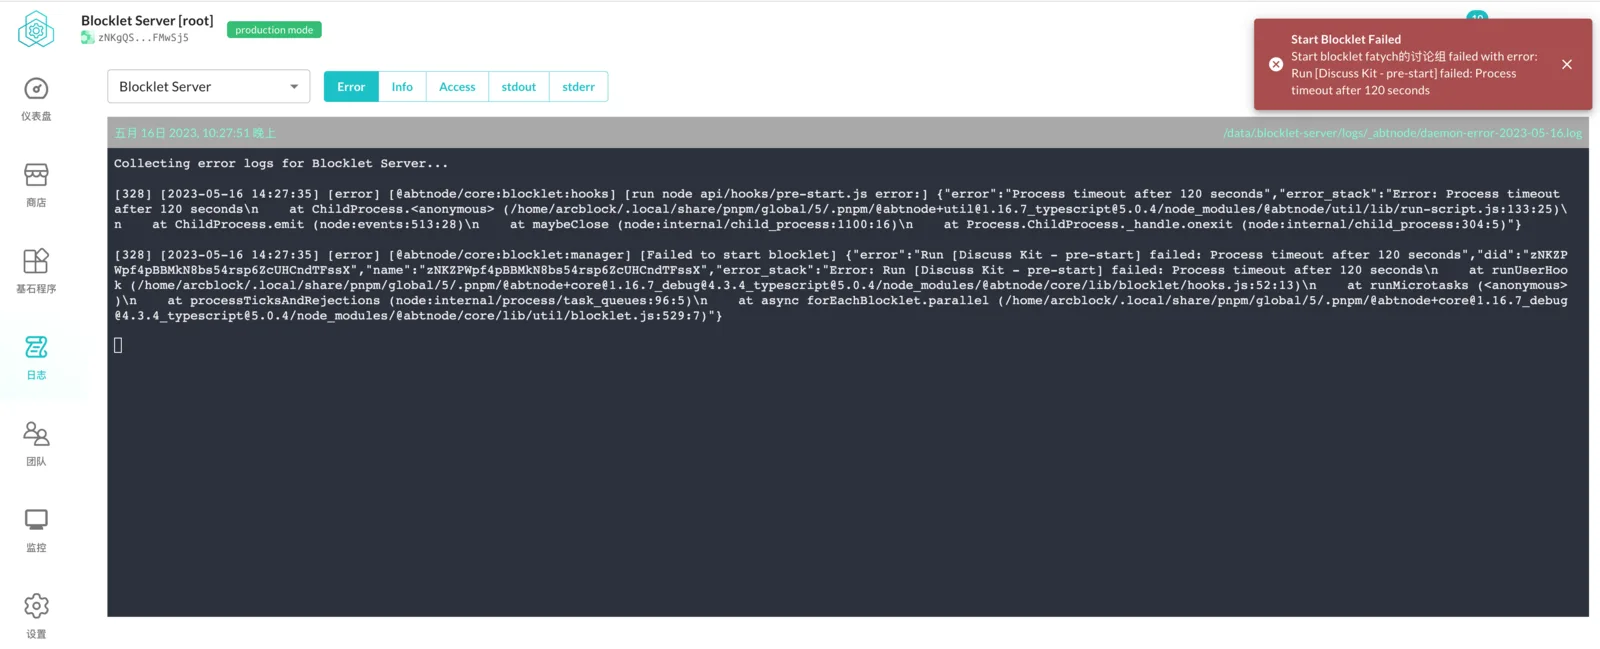Switch to the Access log tab
1600x649 pixels.
click(x=457, y=87)
